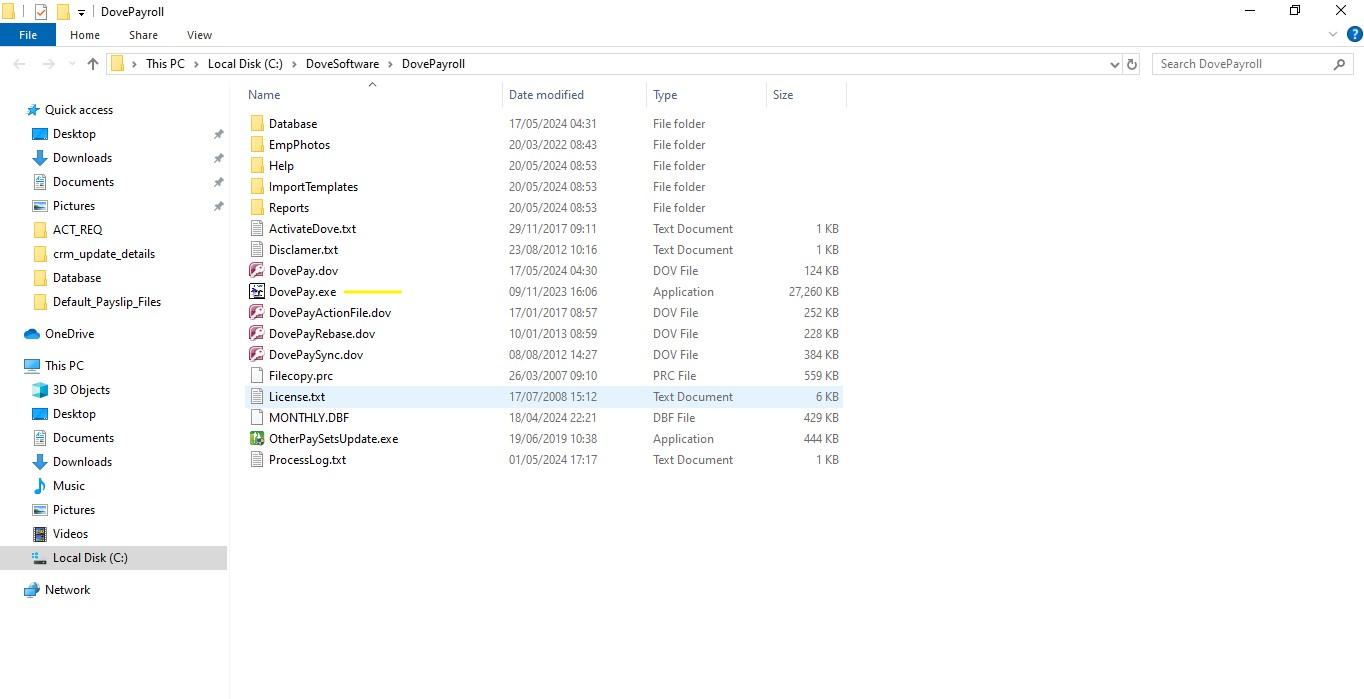Click the DovePay.exe application icon
This screenshot has height=699, width=1364.
click(x=257, y=292)
